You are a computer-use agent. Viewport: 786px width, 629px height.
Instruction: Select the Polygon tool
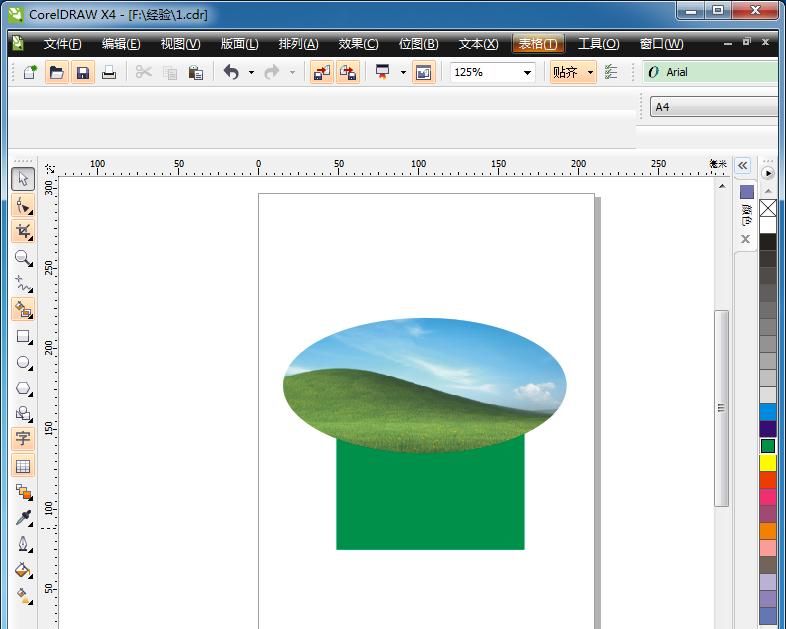(x=23, y=388)
